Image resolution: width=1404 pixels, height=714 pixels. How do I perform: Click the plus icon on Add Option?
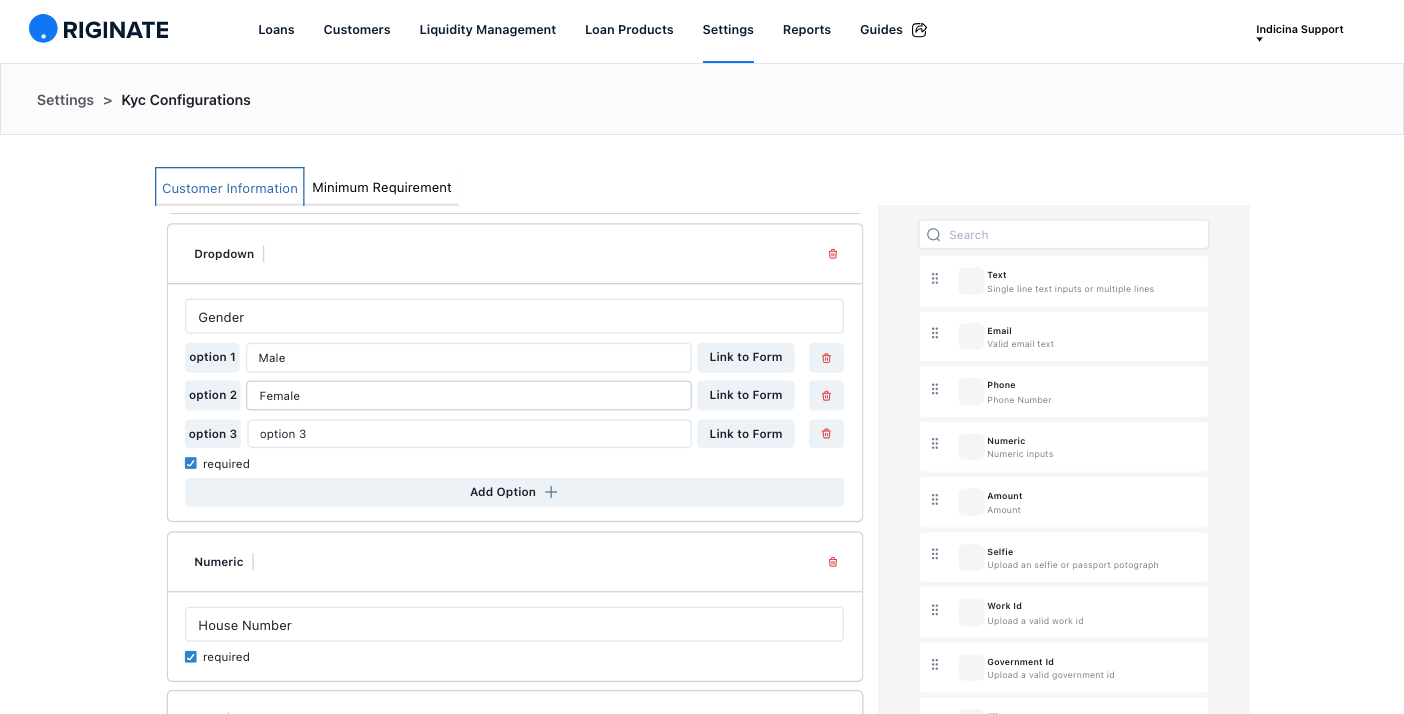(x=551, y=492)
